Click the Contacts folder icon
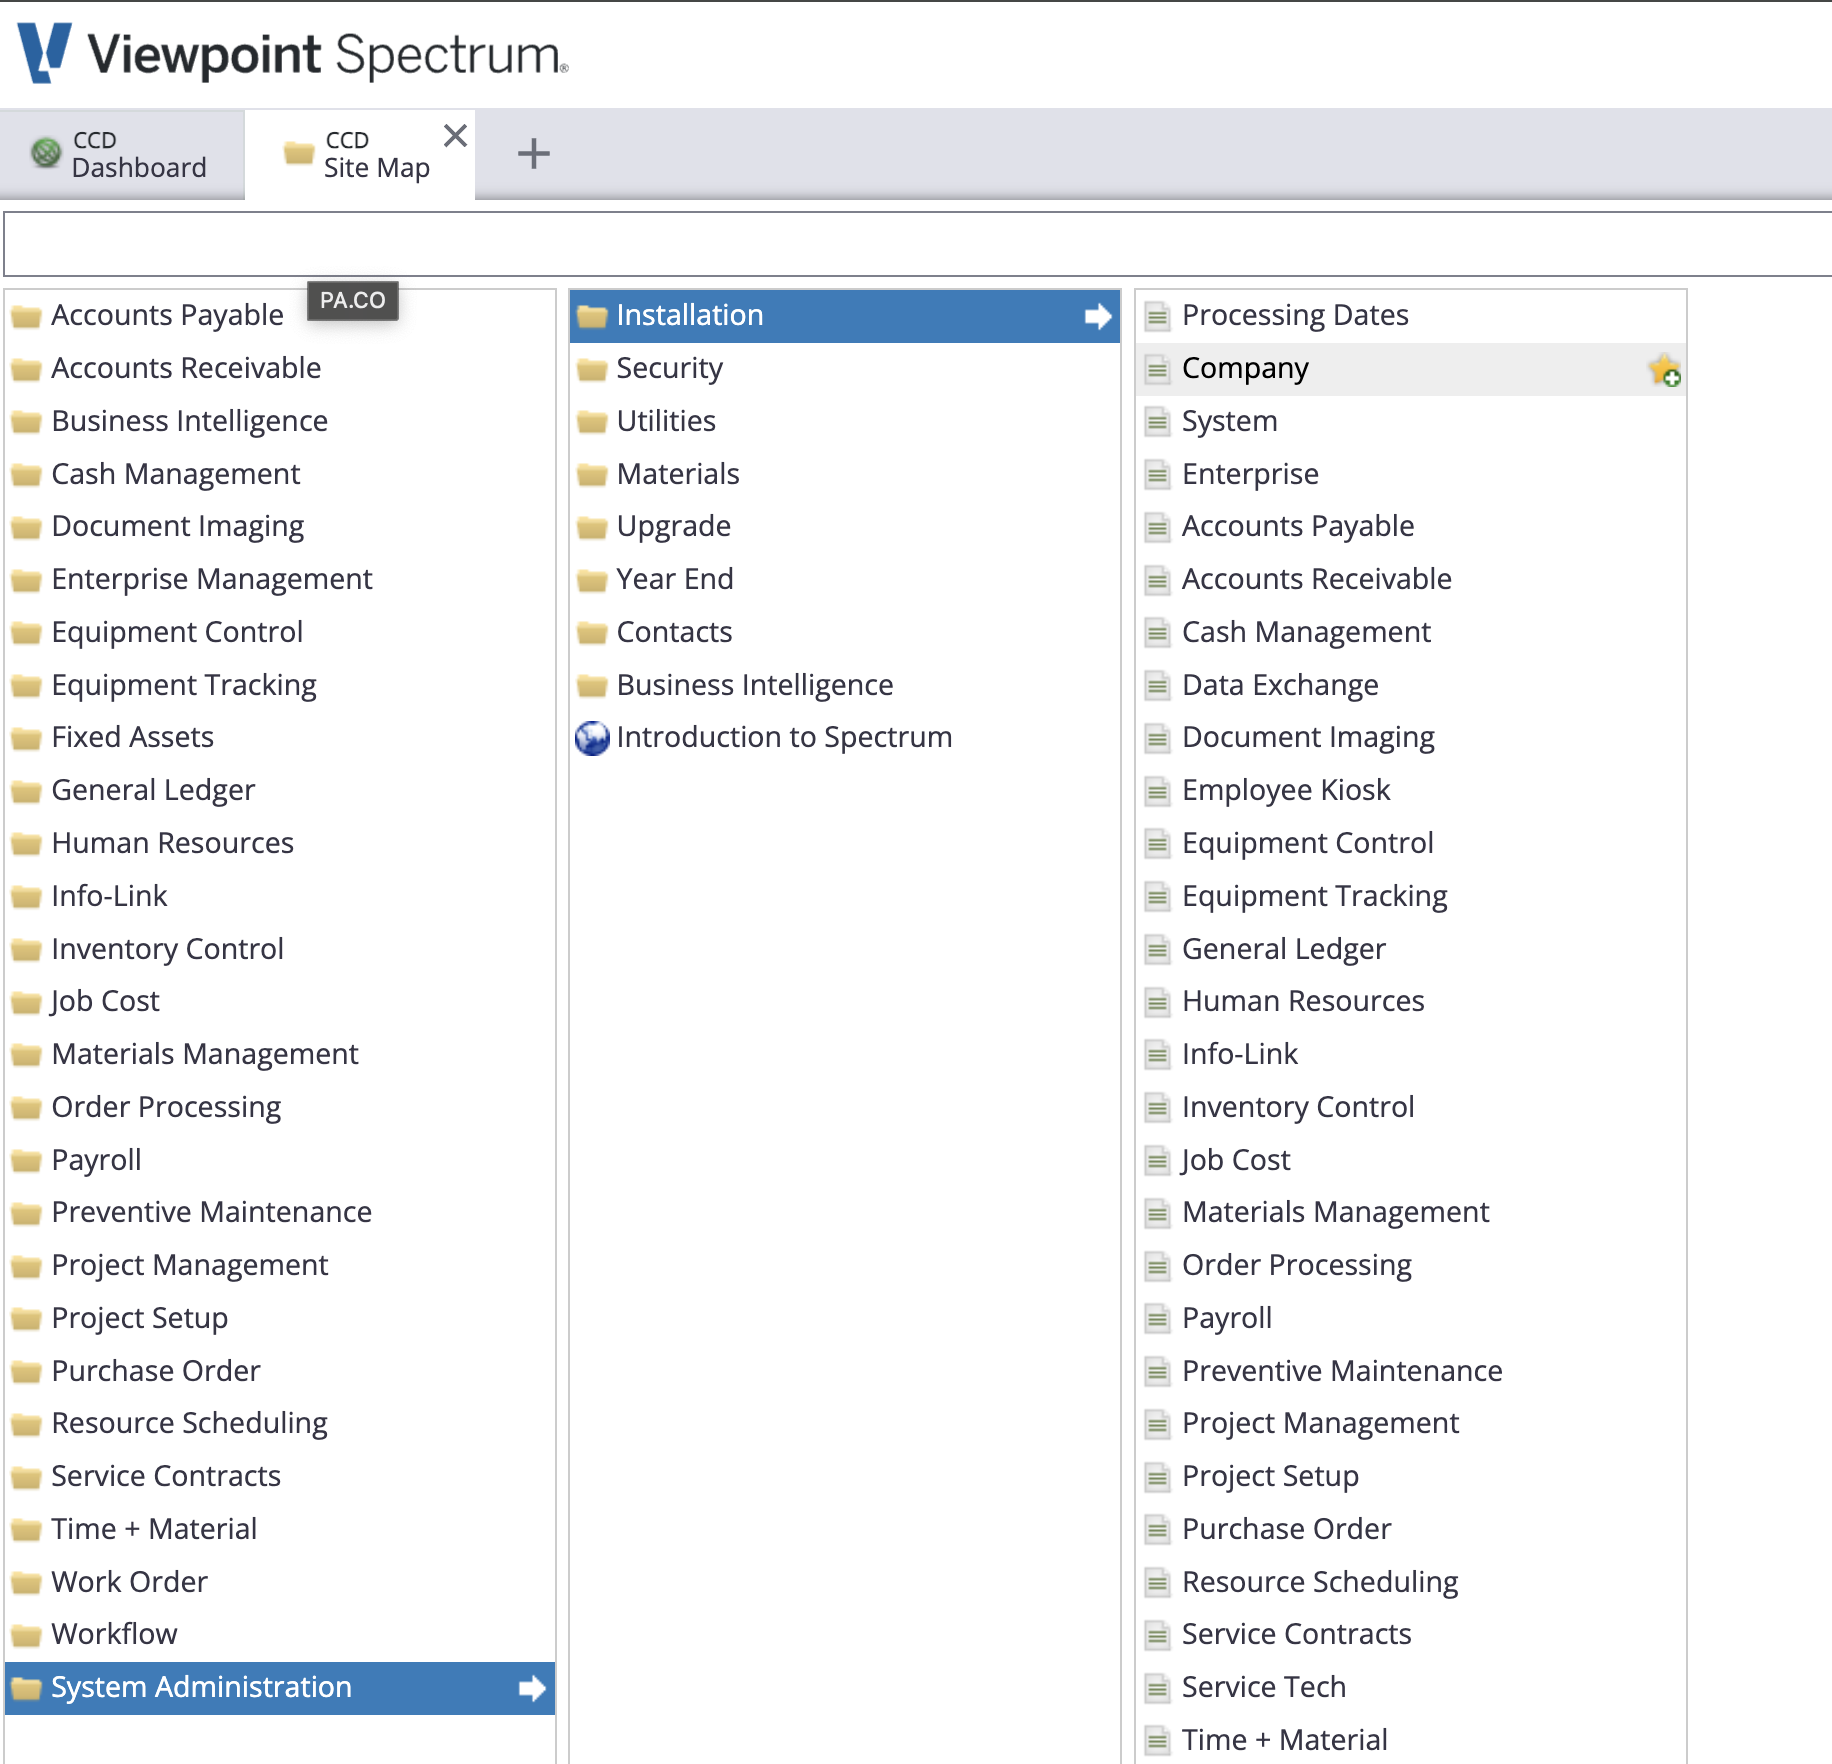Image resolution: width=1832 pixels, height=1764 pixels. pos(592,634)
